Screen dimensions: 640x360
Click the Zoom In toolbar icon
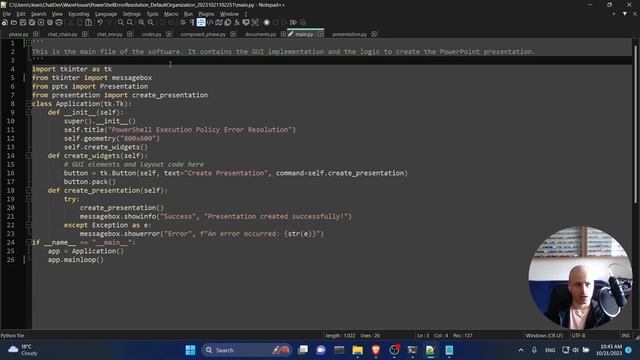tap(141, 22)
